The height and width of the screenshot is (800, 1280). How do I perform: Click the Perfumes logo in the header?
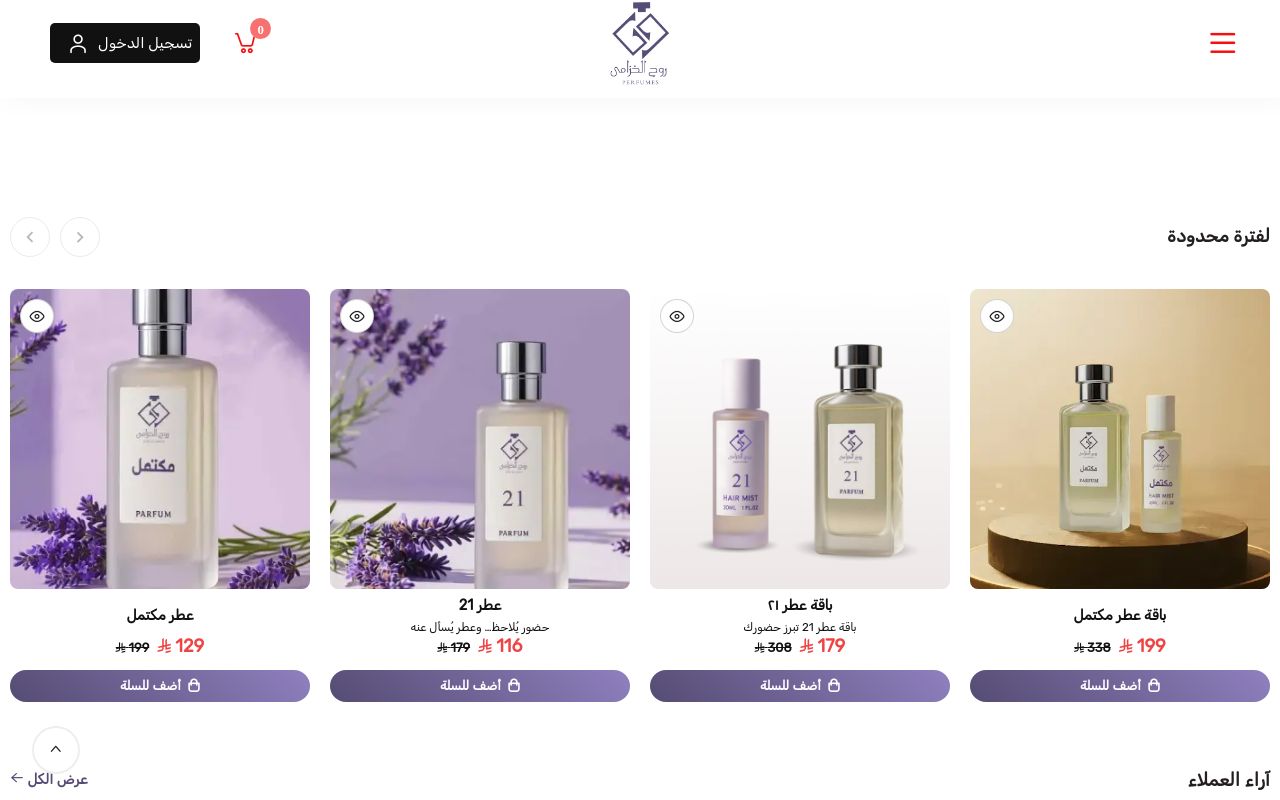tap(640, 43)
